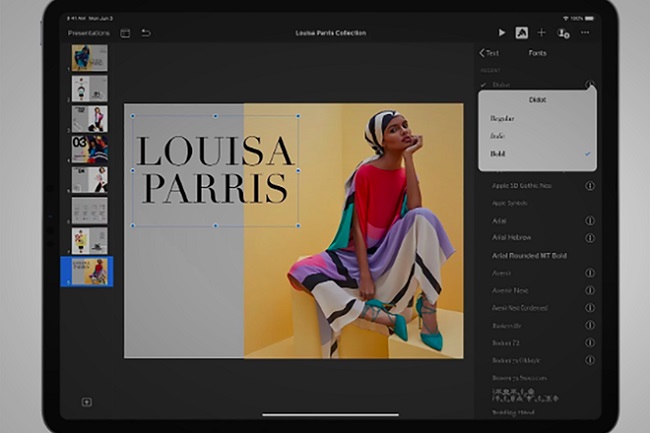Play the slideshow with the Play icon
This screenshot has height=433, width=650.
(x=502, y=33)
